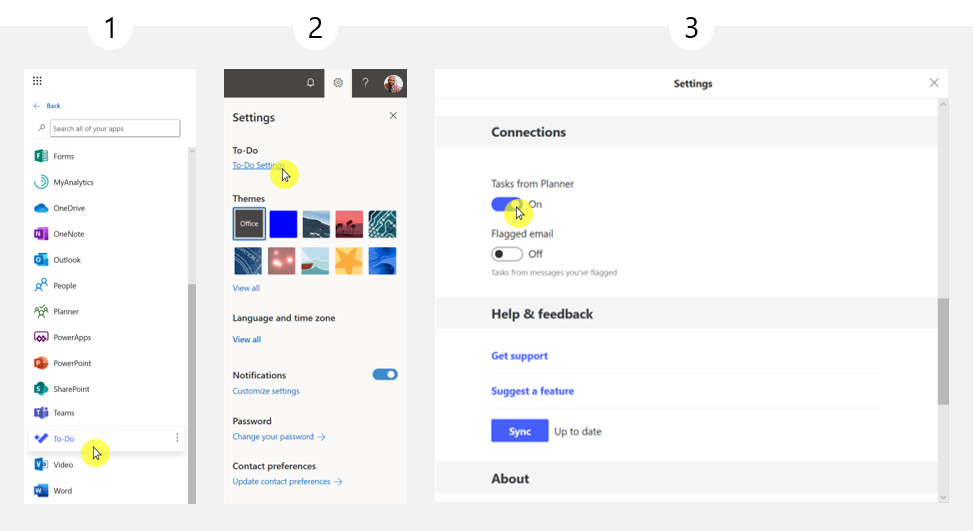Click the Get support link
Screen dimensions: 973x531
click(519, 355)
